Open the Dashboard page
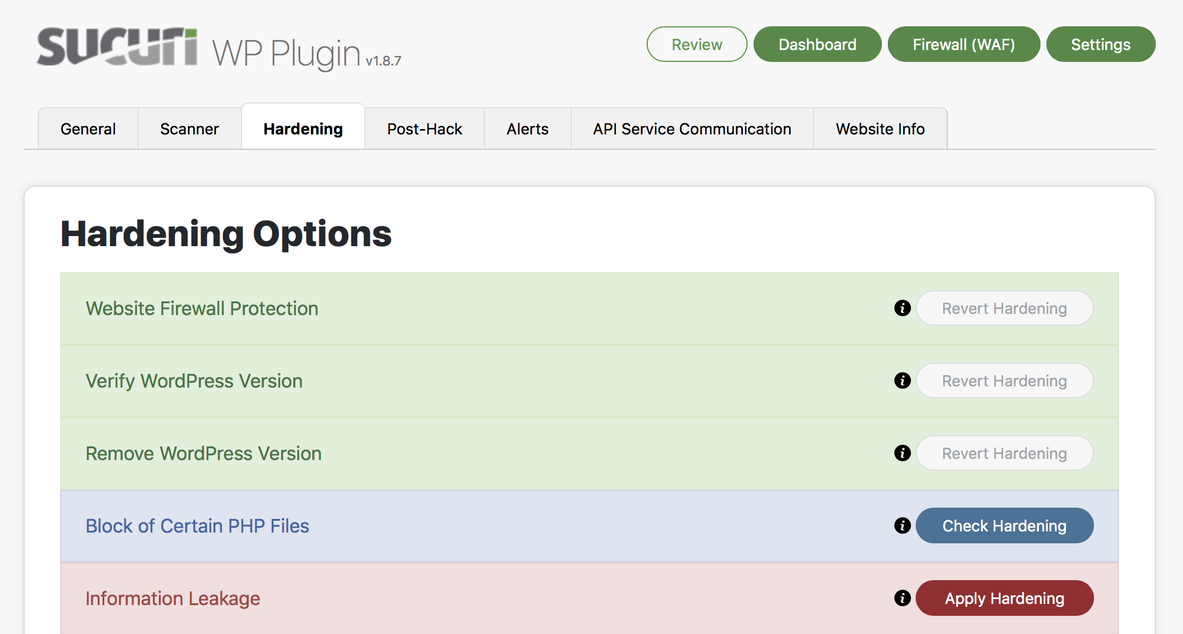 click(x=817, y=44)
